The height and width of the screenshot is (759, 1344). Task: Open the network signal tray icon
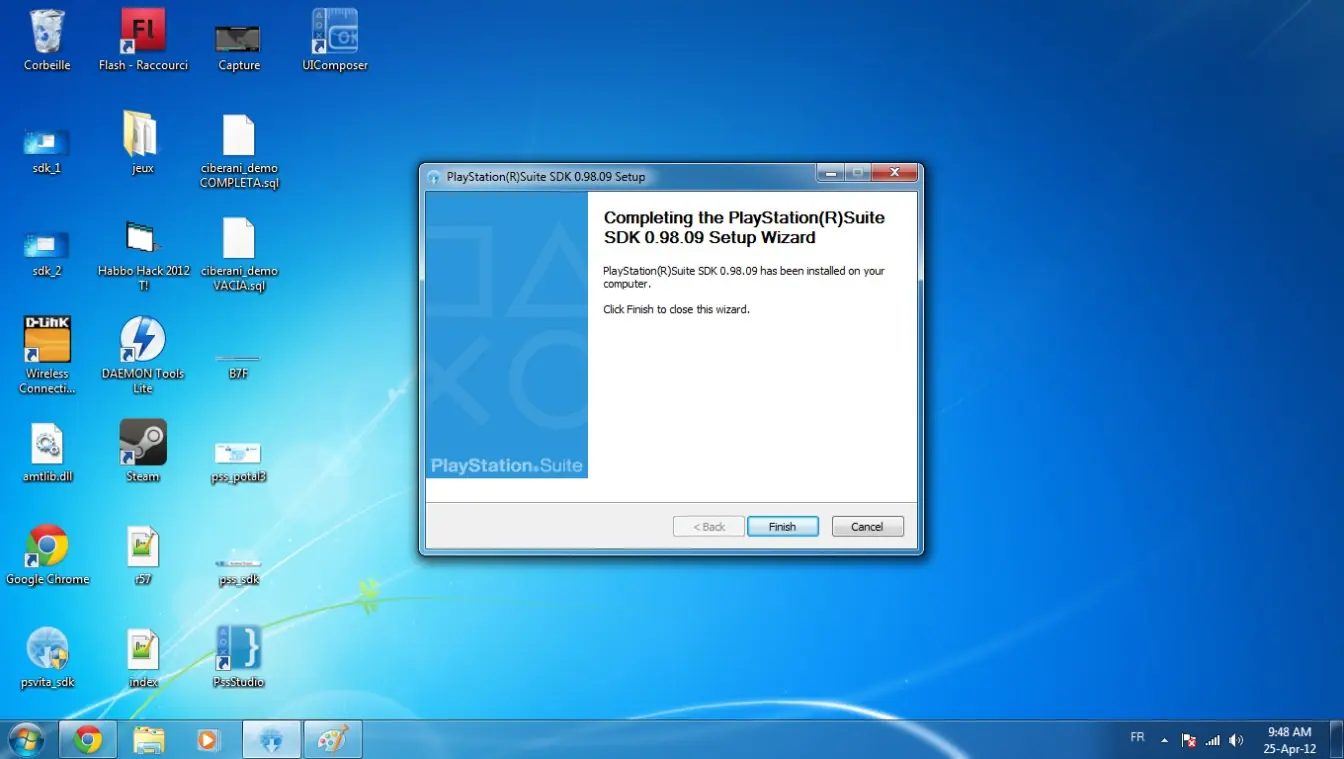coord(1213,740)
